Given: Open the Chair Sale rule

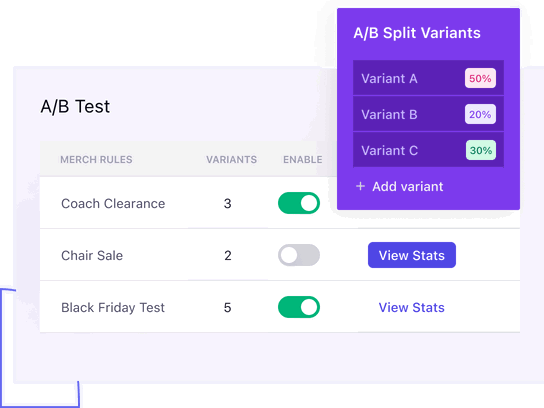Looking at the screenshot, I should coord(92,256).
